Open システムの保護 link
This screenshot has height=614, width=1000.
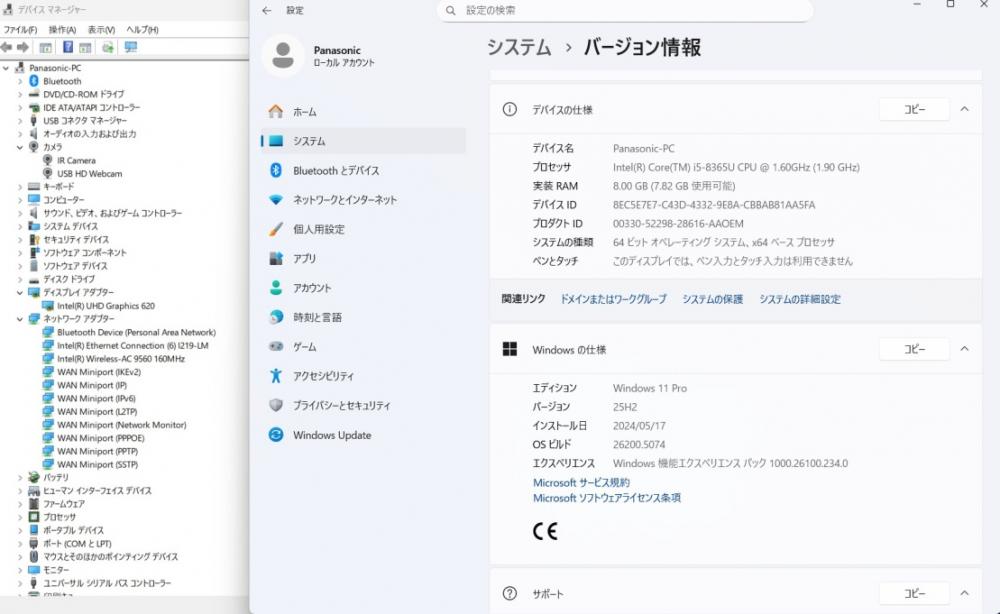coord(712,299)
